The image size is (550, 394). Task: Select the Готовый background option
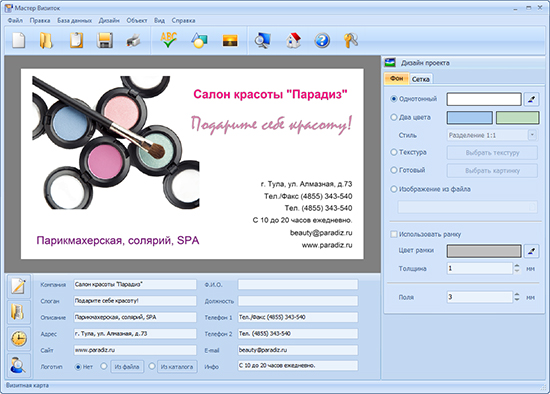[x=394, y=170]
